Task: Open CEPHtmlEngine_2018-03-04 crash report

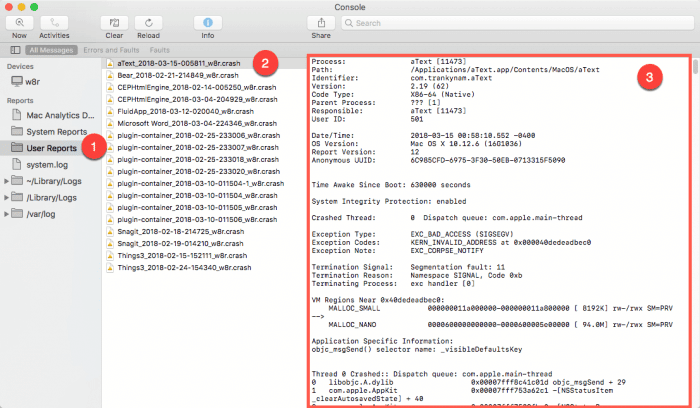Action: point(197,100)
